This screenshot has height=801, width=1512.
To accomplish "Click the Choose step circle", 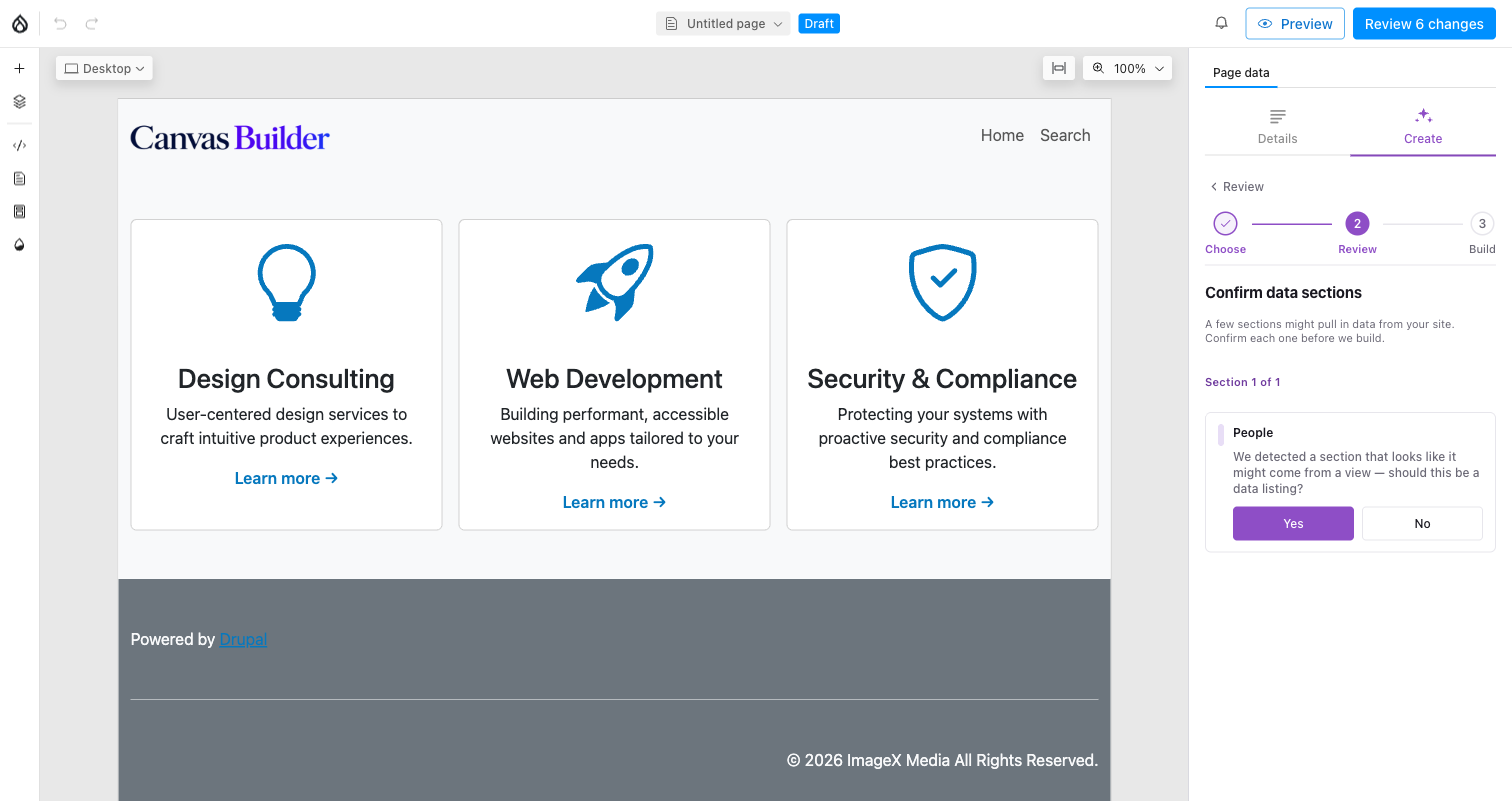I will [x=1225, y=223].
